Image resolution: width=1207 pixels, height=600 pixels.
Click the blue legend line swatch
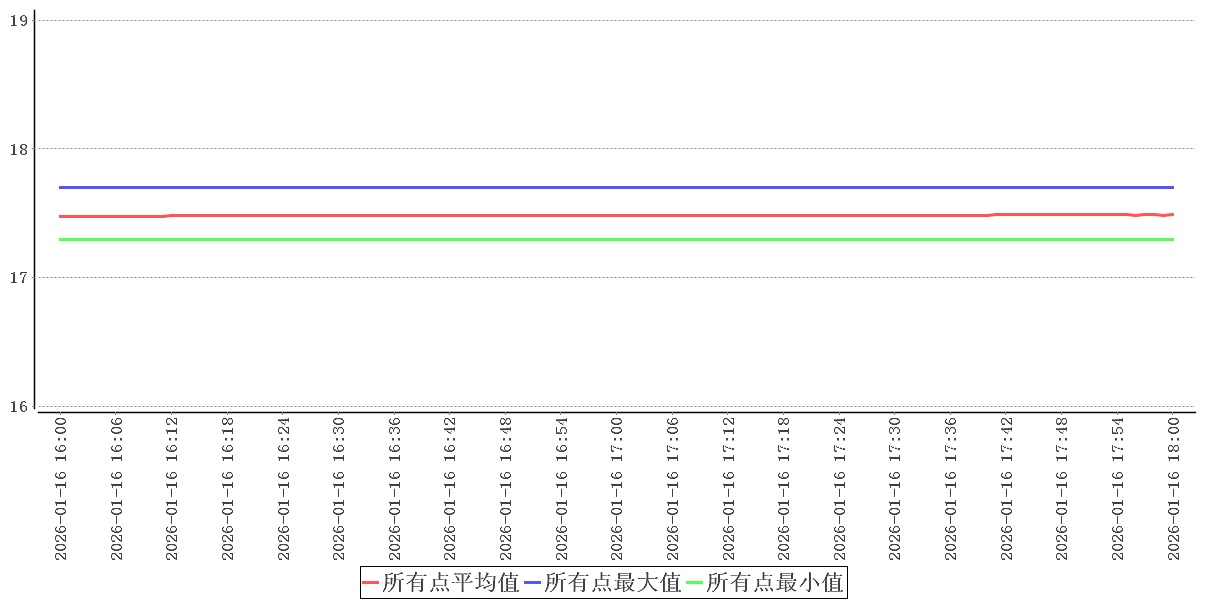coord(533,582)
